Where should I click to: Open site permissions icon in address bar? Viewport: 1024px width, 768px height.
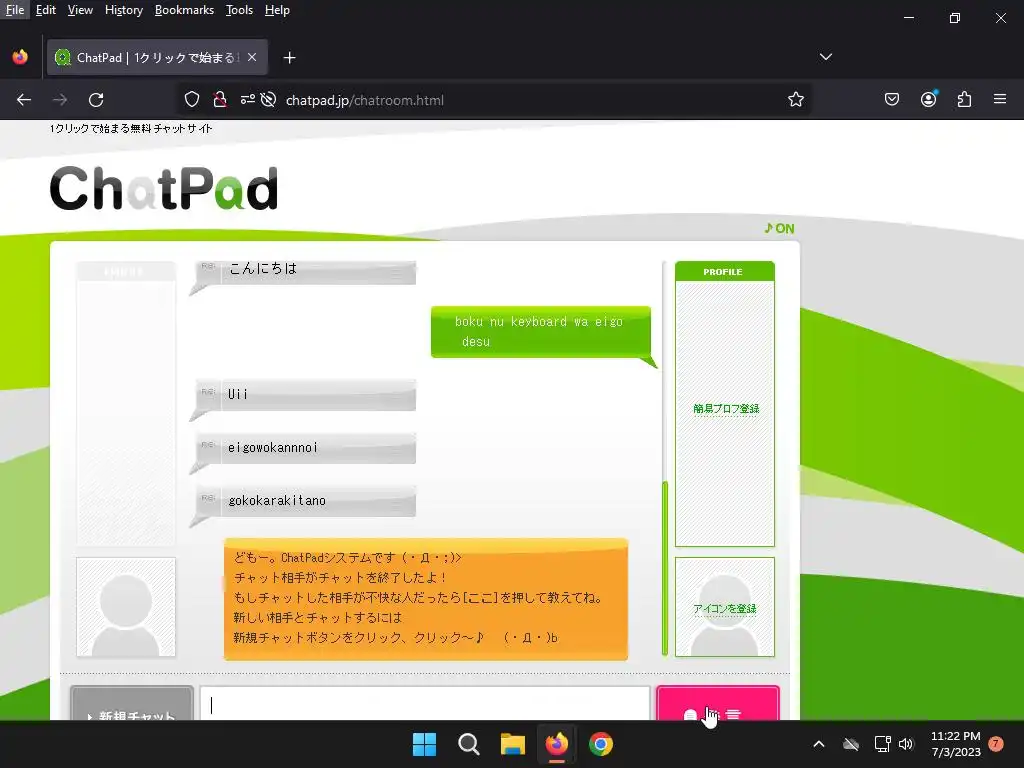point(248,100)
